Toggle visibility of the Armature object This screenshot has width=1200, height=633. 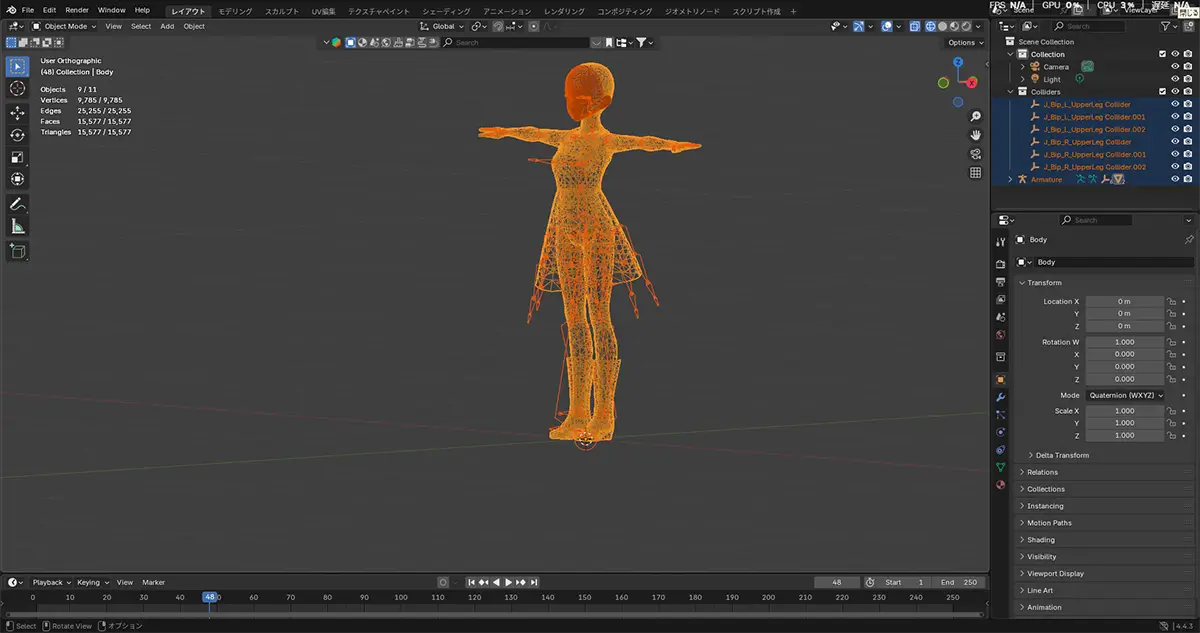tap(1175, 179)
